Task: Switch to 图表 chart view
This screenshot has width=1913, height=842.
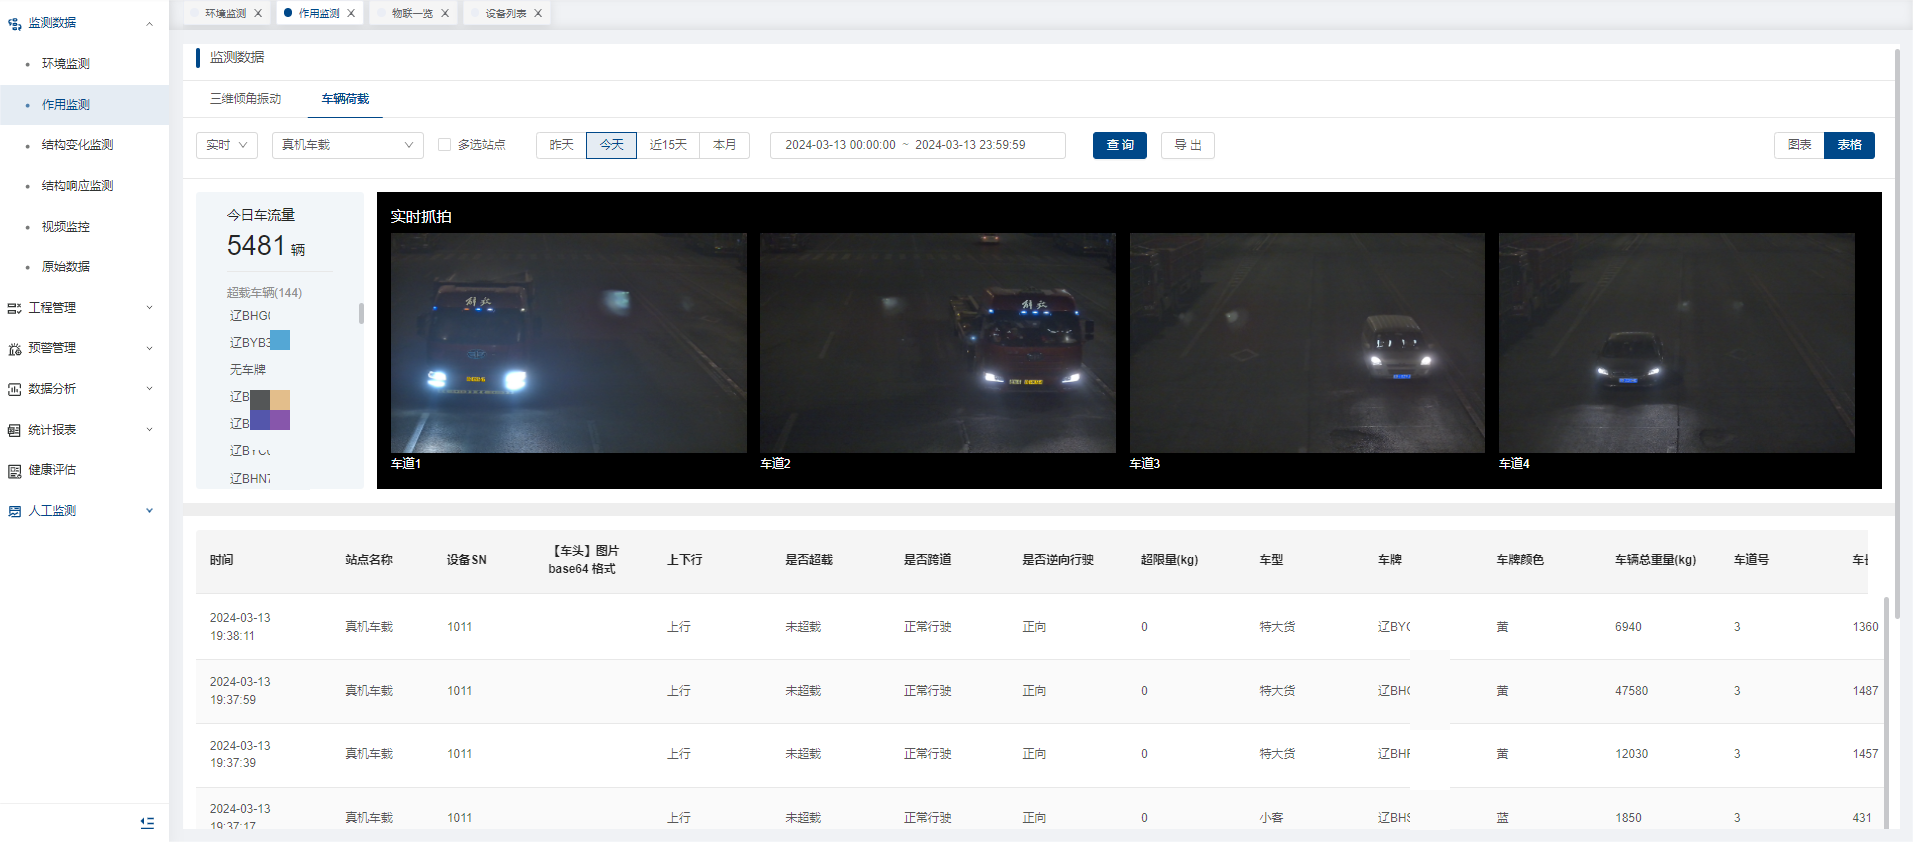Action: tap(1799, 145)
